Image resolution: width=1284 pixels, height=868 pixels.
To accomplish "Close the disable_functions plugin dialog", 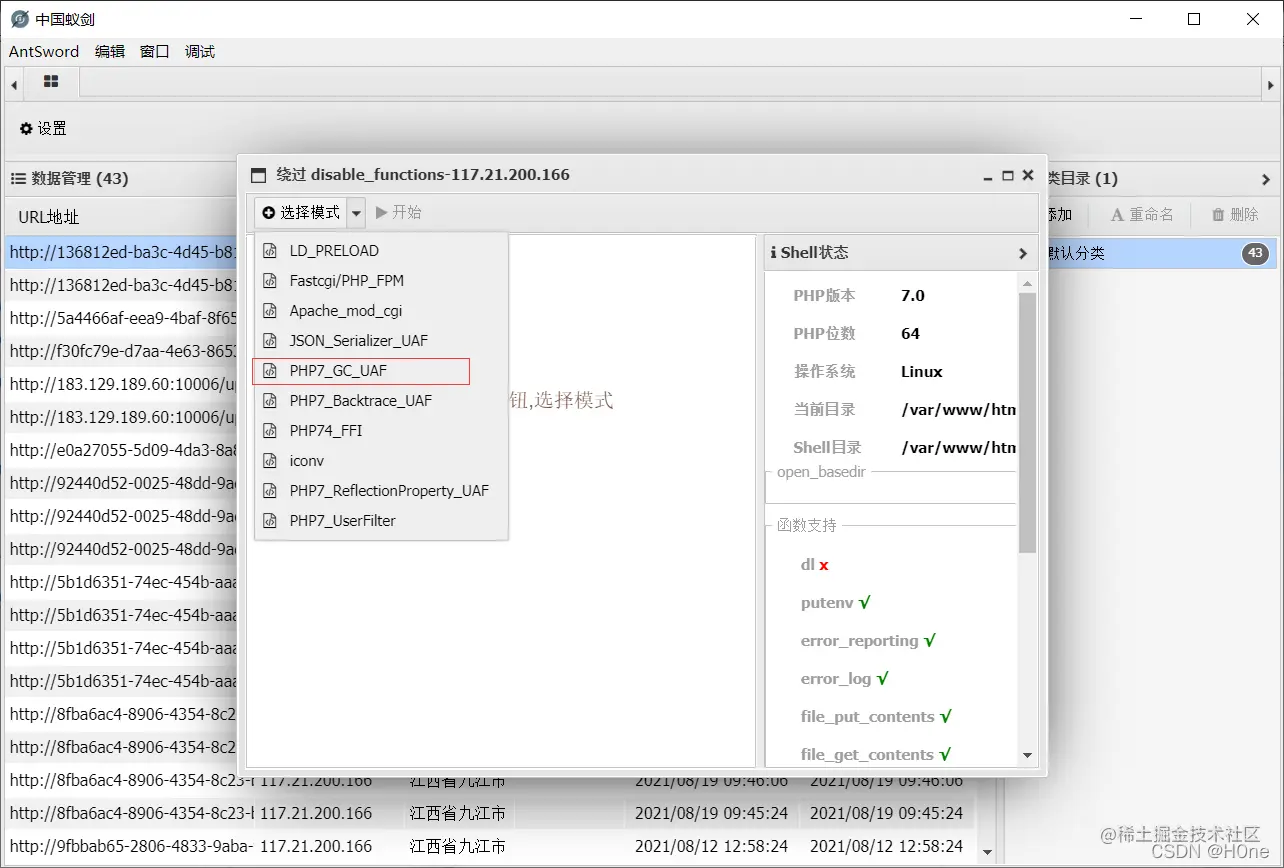I will point(1028,174).
